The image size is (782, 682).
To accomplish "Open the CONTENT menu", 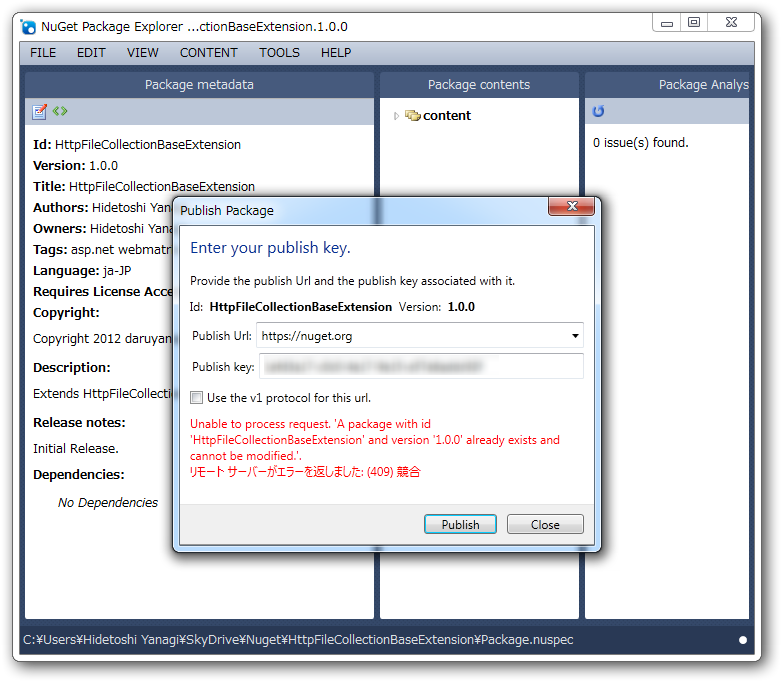I will 208,53.
